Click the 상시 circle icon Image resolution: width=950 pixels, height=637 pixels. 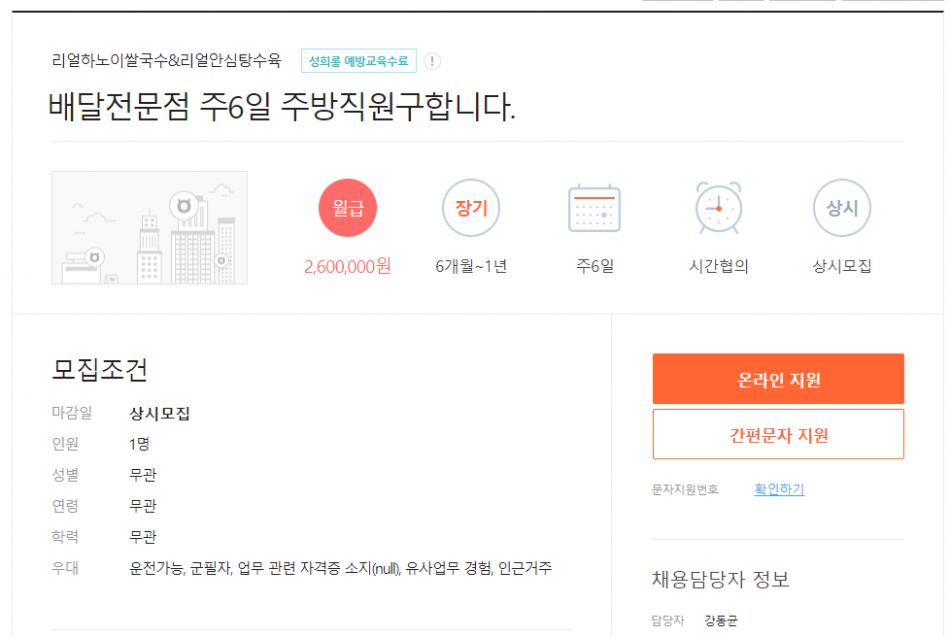point(842,208)
